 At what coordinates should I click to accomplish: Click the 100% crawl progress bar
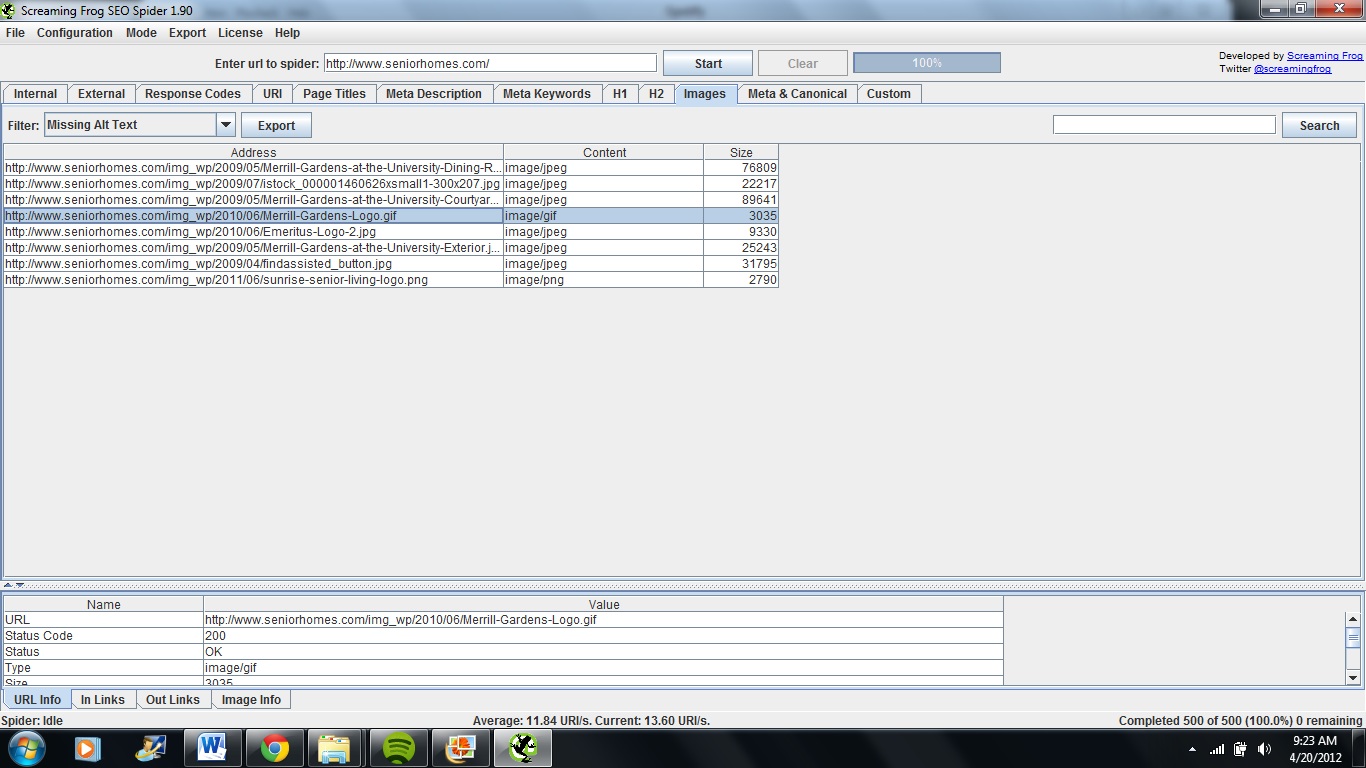927,63
